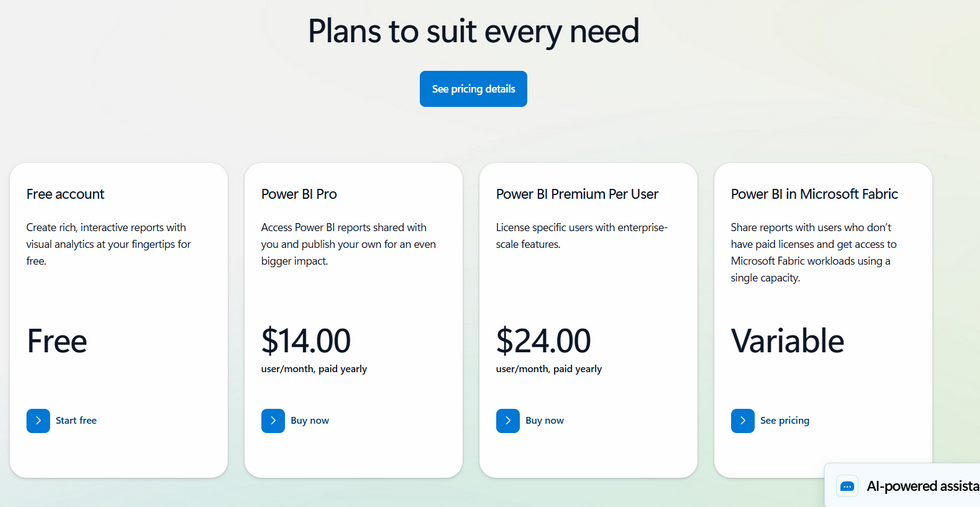This screenshot has height=507, width=980.
Task: Open the Start free link text
Action: point(76,421)
